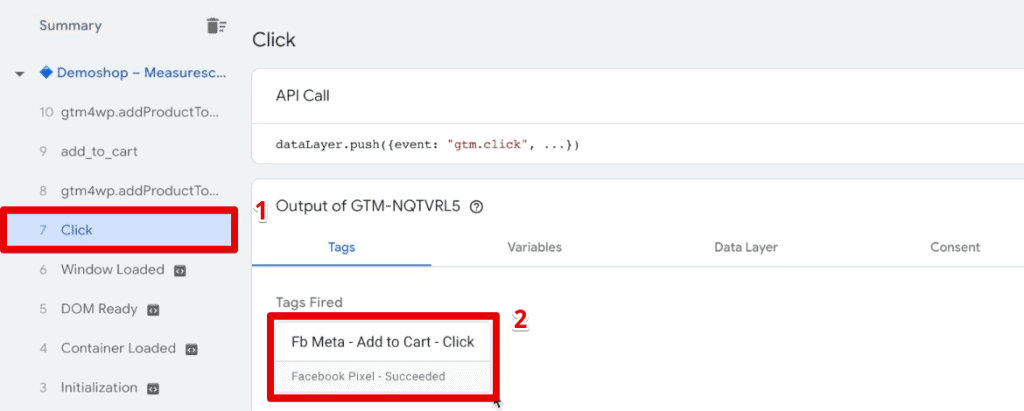Screen dimensions: 1024x411
Task: Open the Data Layer tab
Action: click(746, 247)
